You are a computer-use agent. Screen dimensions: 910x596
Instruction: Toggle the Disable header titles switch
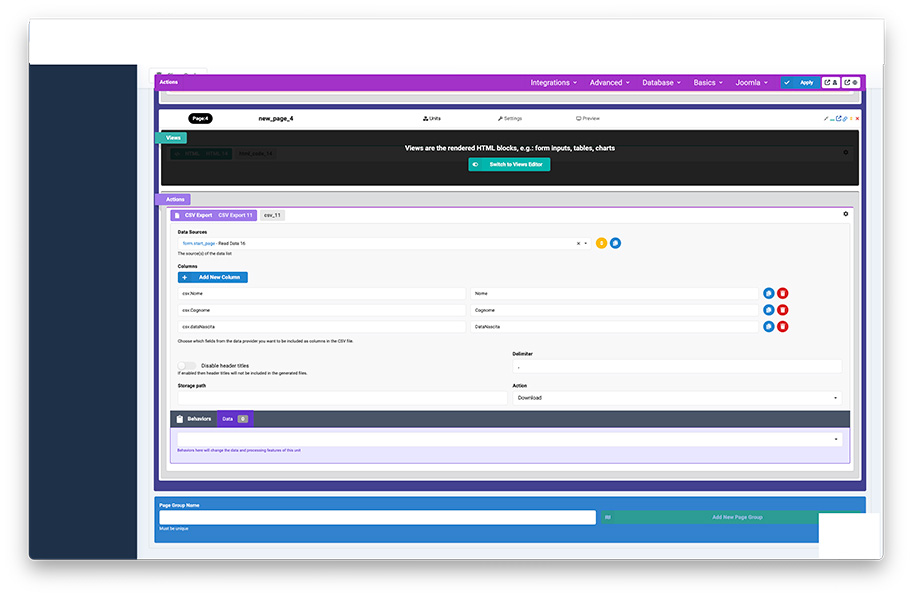click(x=187, y=366)
